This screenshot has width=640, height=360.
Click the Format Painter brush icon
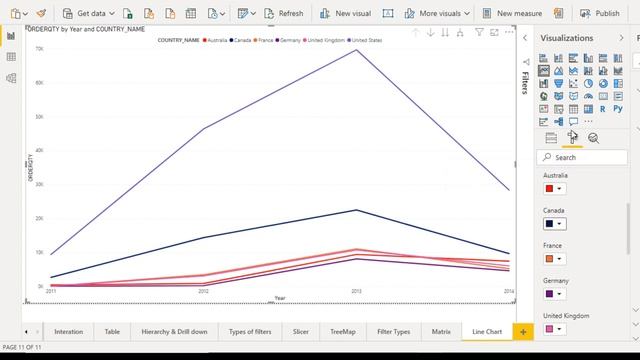[41, 13]
